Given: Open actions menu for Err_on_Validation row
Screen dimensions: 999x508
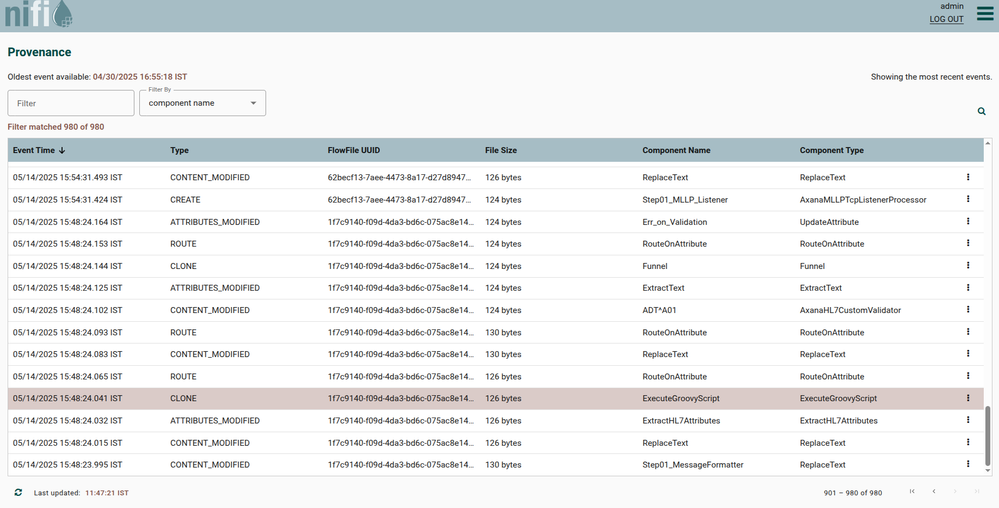Looking at the screenshot, I should coord(968,222).
